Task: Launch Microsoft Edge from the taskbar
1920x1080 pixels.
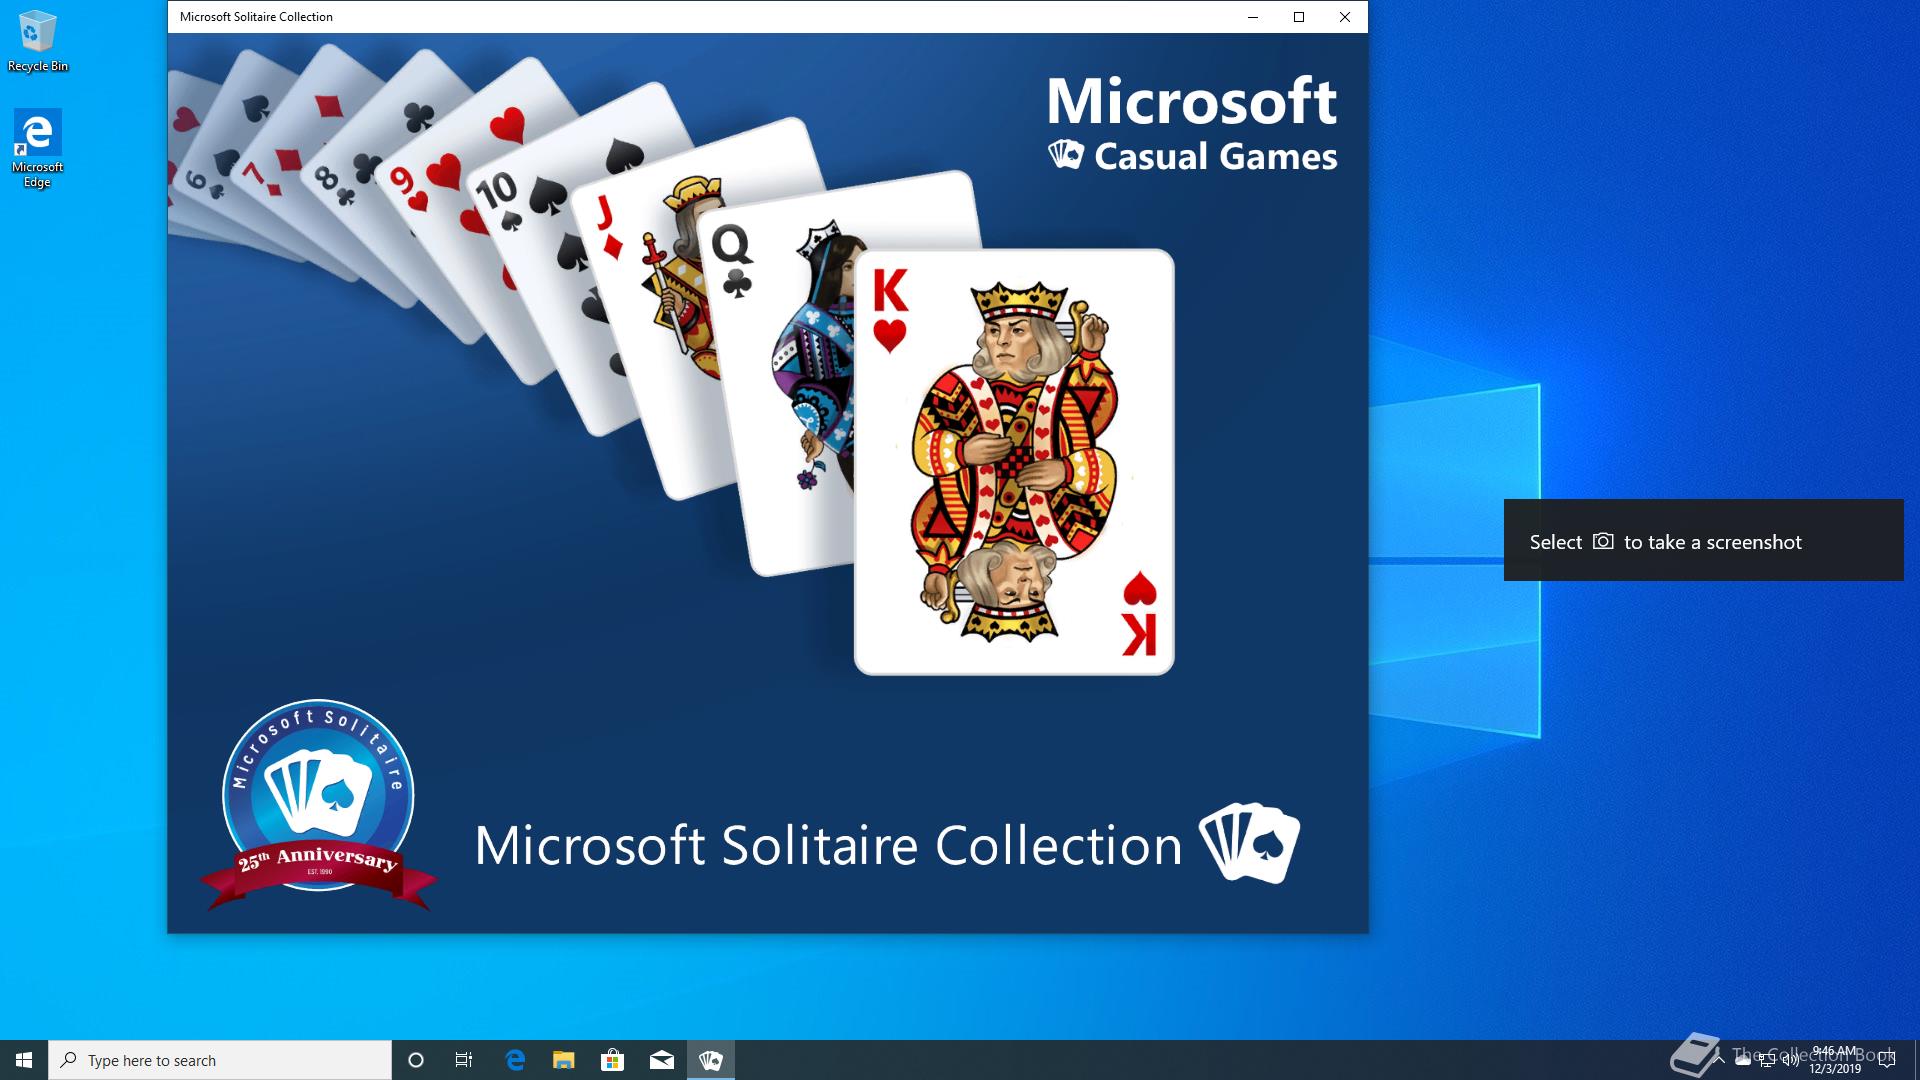Action: [515, 1060]
